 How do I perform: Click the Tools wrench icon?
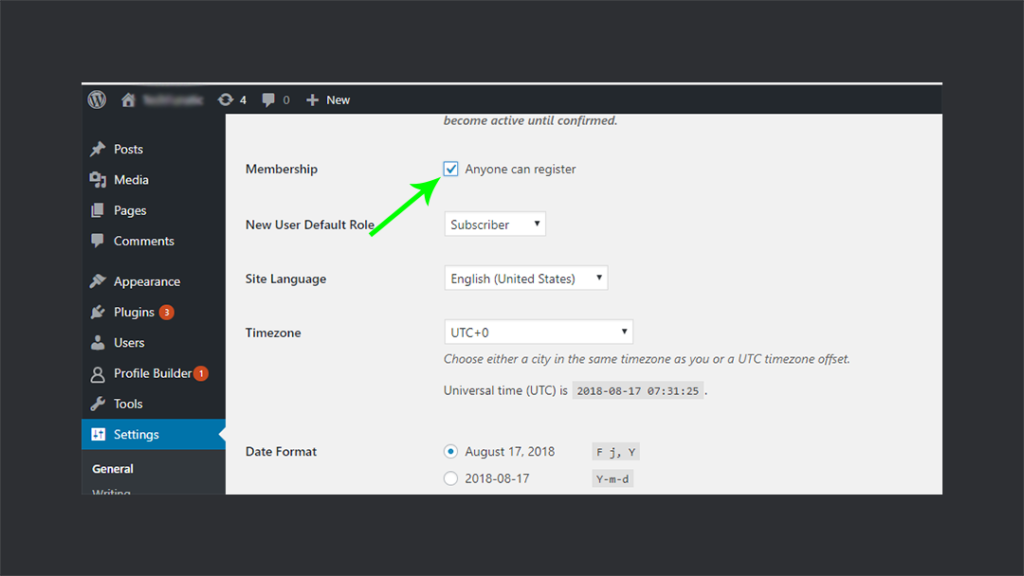pyautogui.click(x=100, y=403)
